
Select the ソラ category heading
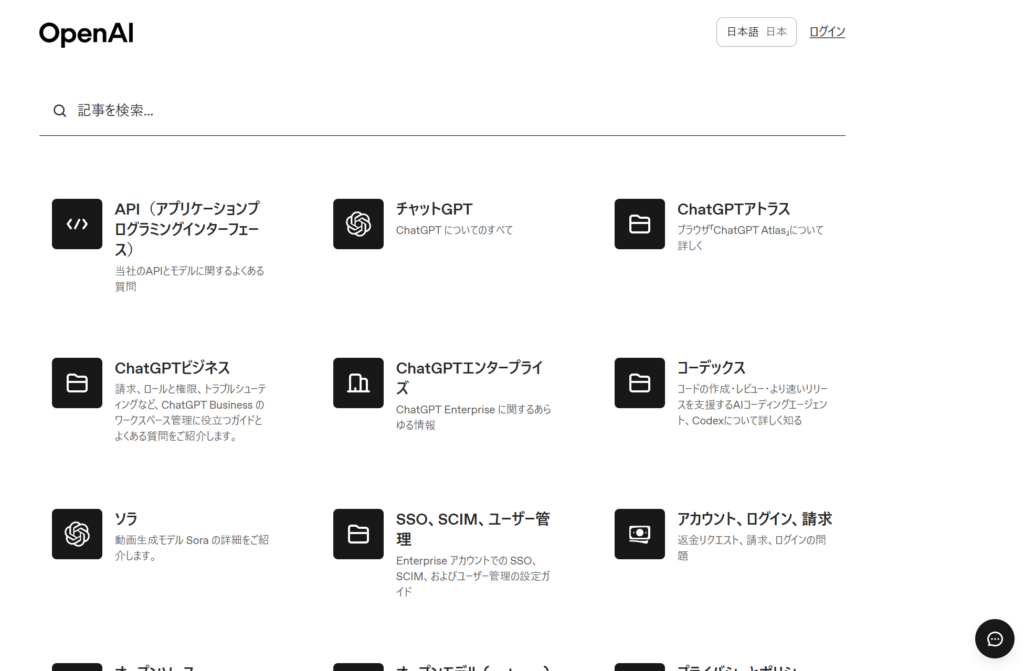(126, 519)
